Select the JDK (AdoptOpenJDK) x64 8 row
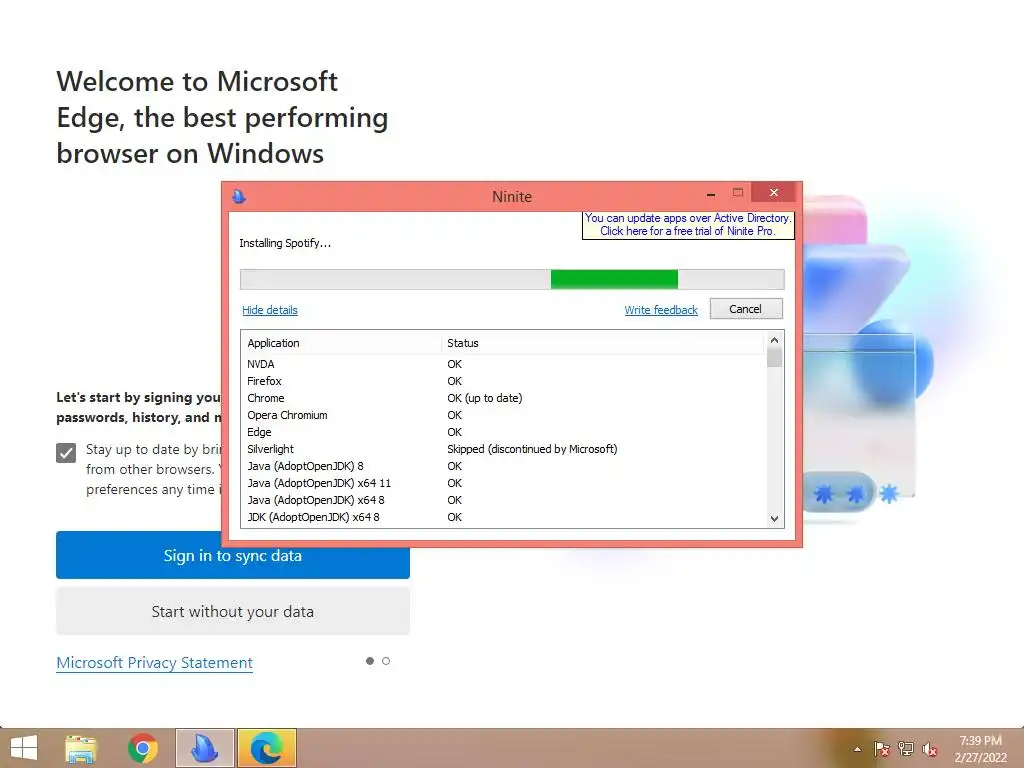This screenshot has height=768, width=1024. pos(503,517)
